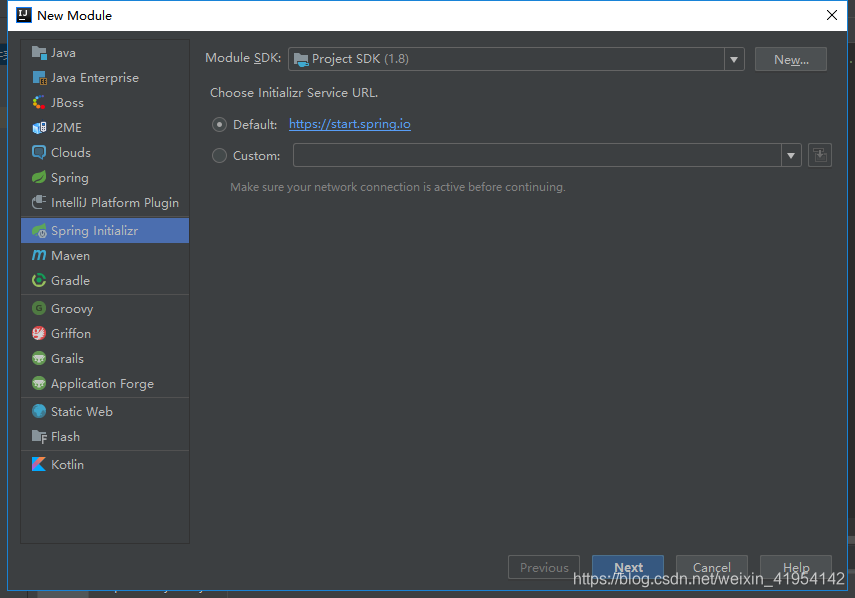Select Maven in module list
The height and width of the screenshot is (598, 855).
tap(105, 256)
